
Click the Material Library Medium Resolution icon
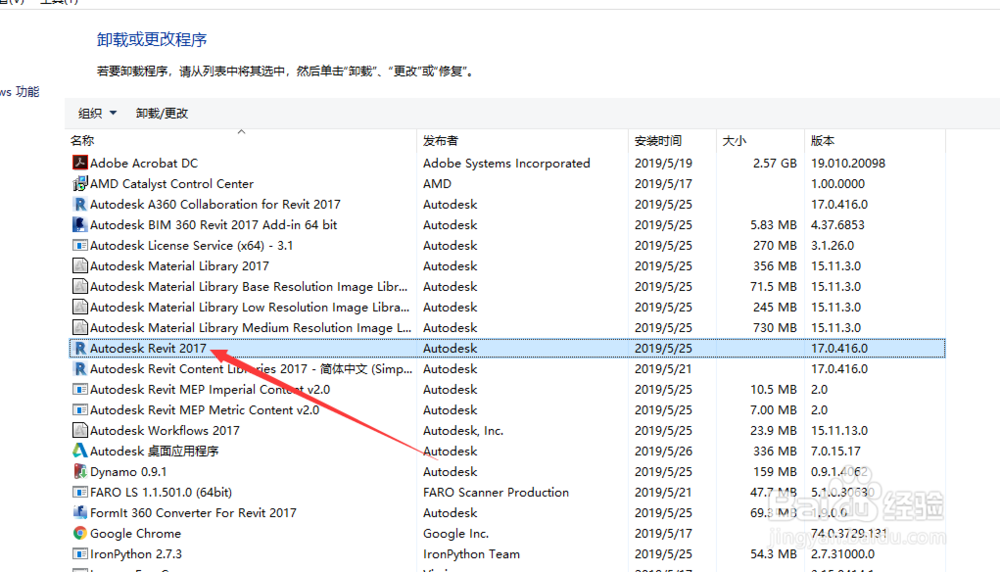[80, 327]
